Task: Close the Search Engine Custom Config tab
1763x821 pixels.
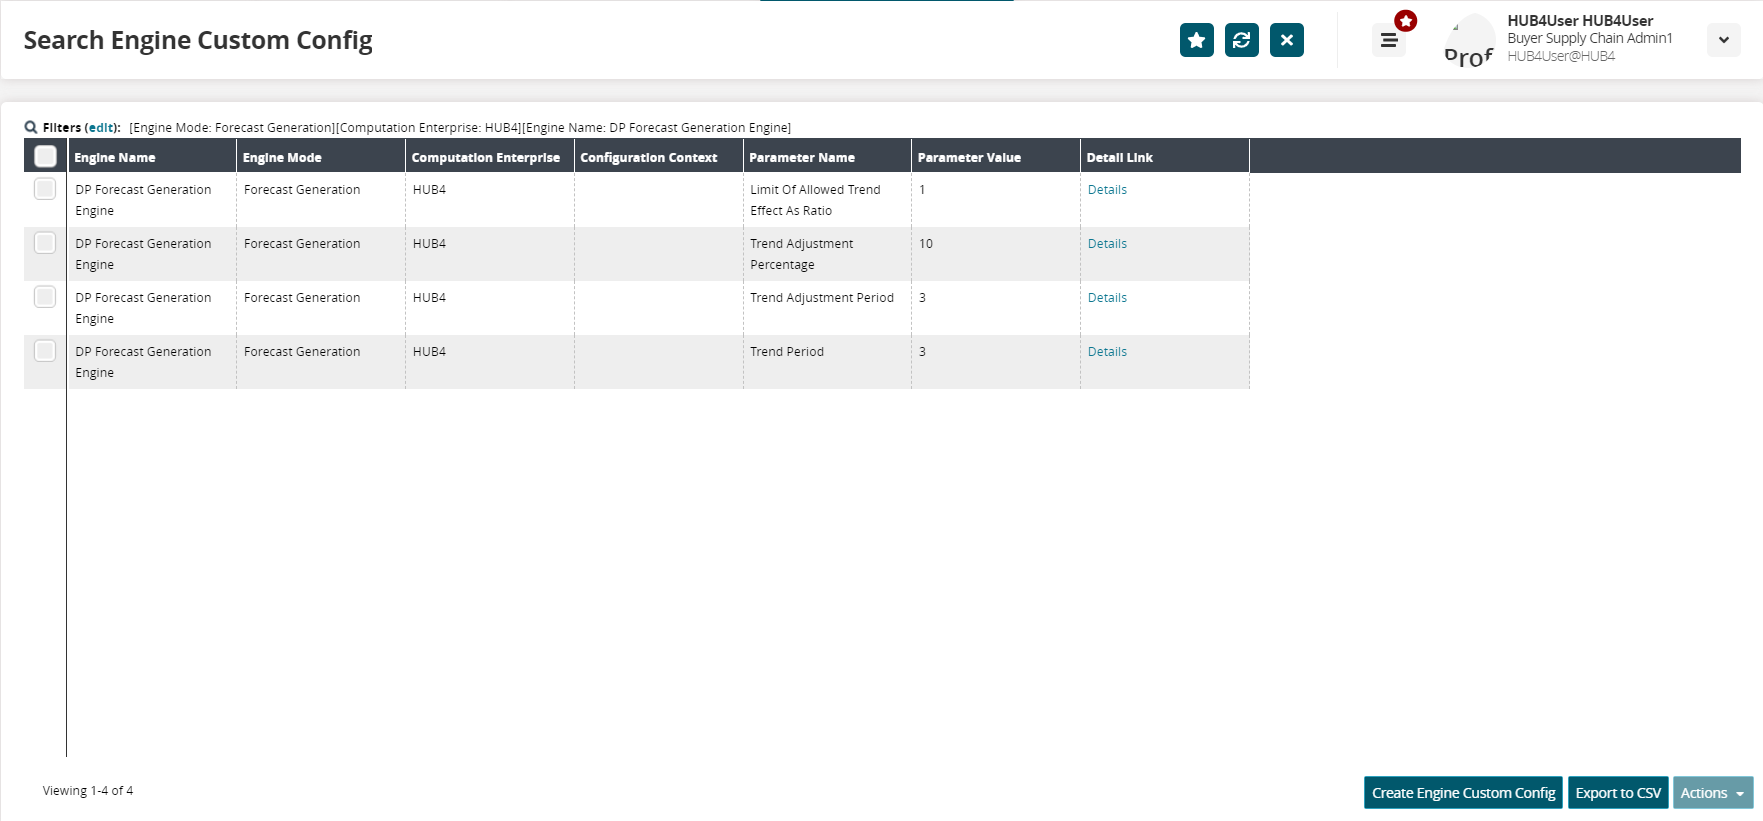Action: pyautogui.click(x=1287, y=40)
